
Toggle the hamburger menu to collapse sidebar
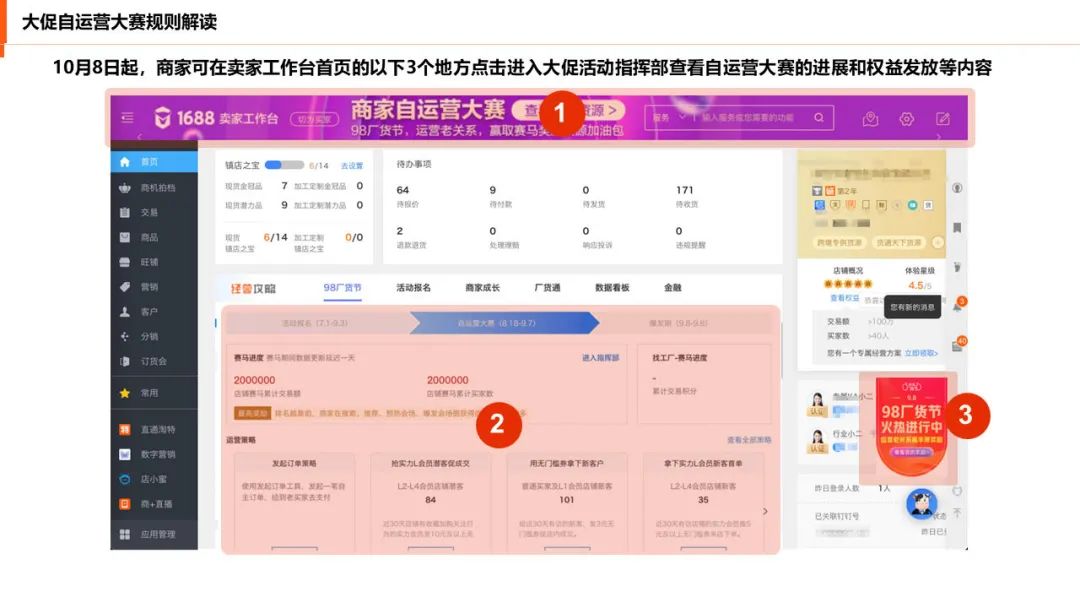tap(127, 118)
